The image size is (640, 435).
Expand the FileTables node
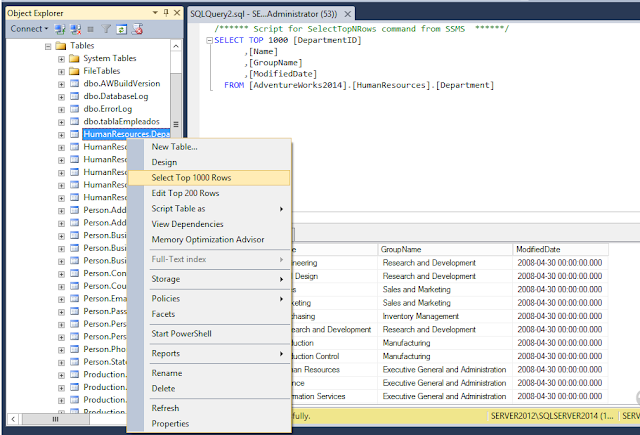(x=61, y=72)
